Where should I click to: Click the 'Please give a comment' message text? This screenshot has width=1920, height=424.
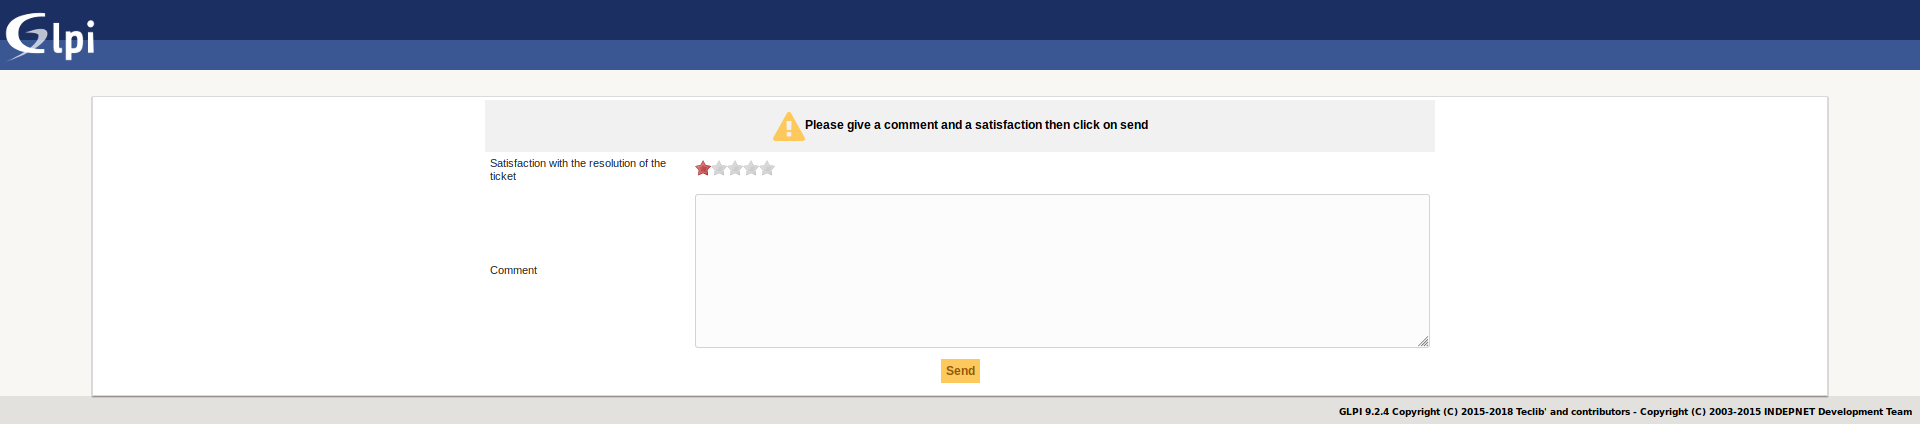tap(976, 125)
